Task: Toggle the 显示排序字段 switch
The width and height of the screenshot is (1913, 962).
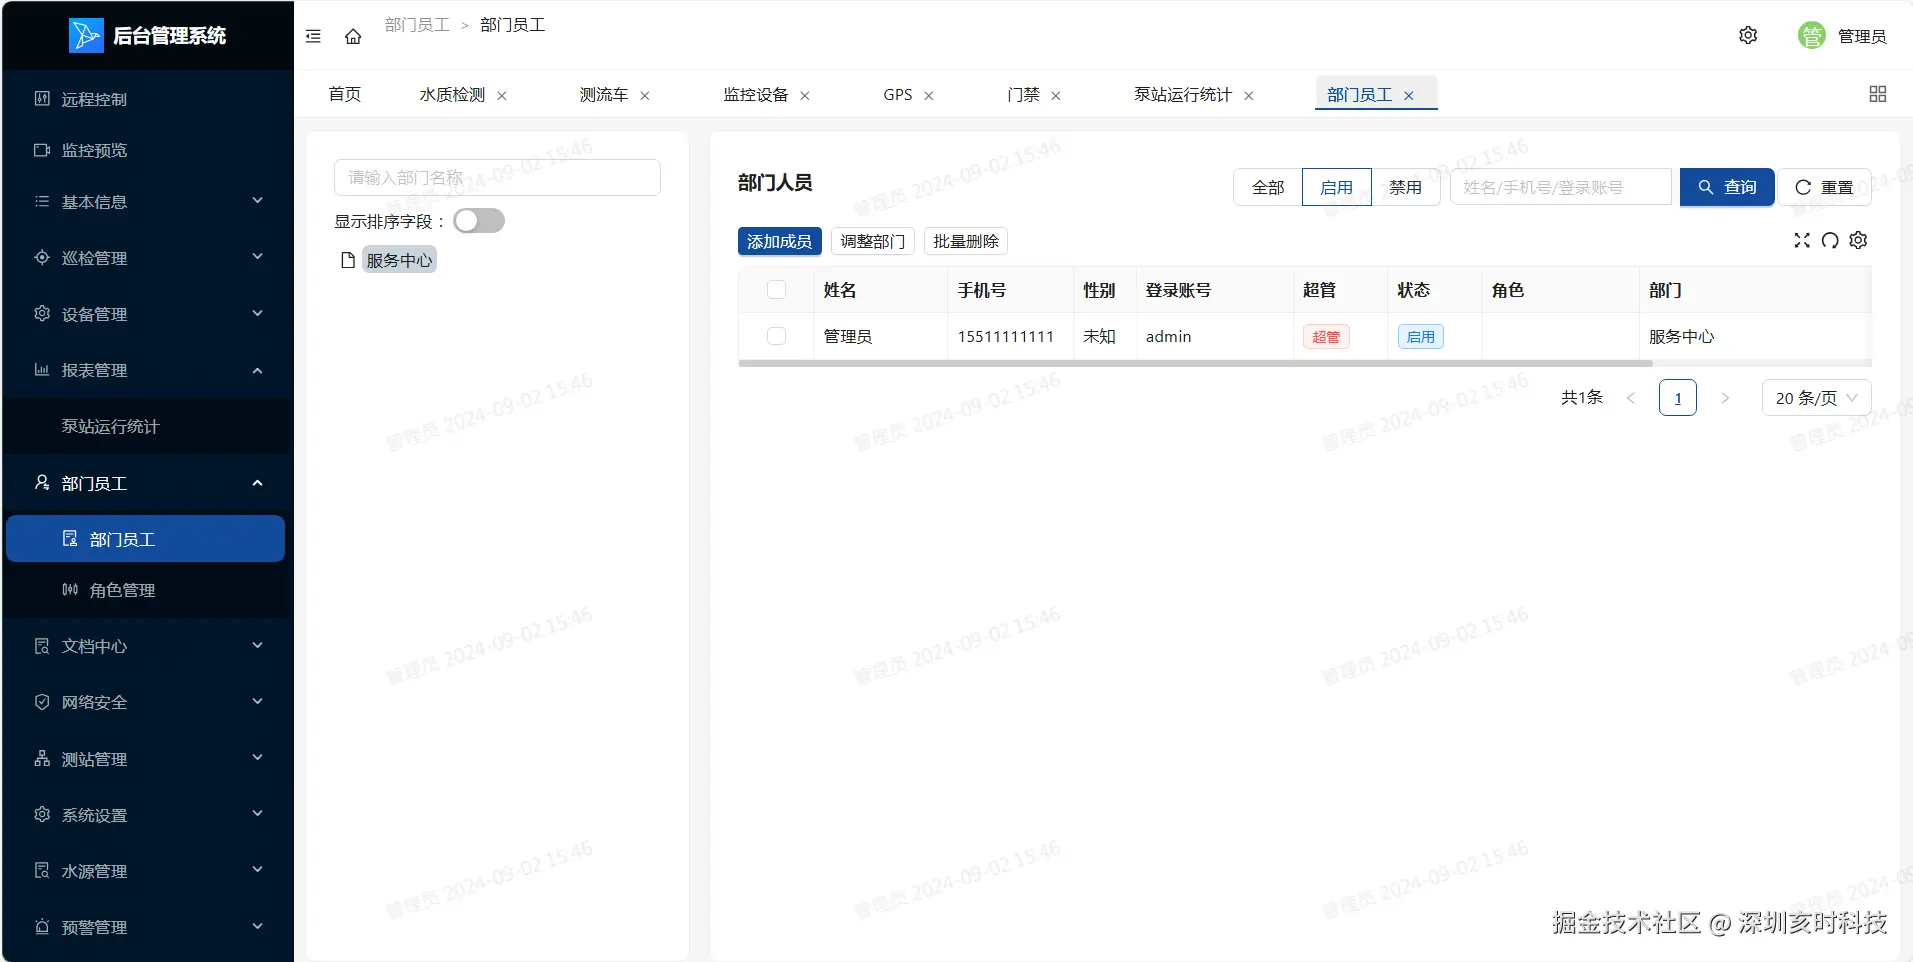Action: [479, 221]
